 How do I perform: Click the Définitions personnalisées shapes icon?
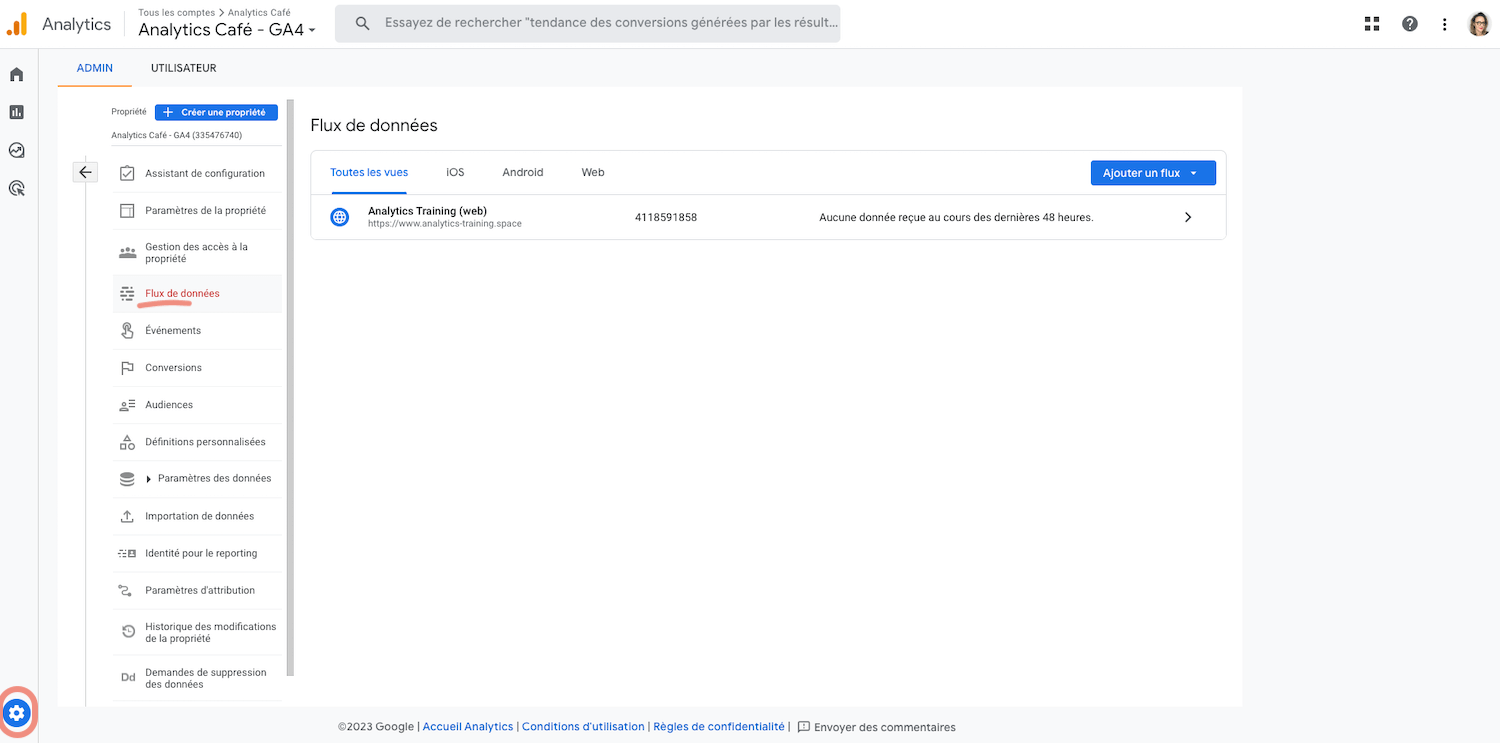127,442
